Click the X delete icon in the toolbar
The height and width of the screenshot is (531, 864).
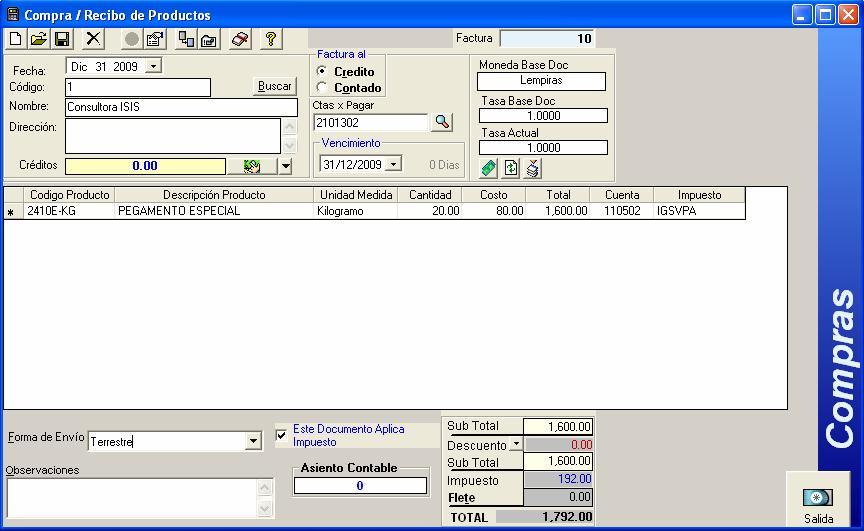click(x=93, y=39)
